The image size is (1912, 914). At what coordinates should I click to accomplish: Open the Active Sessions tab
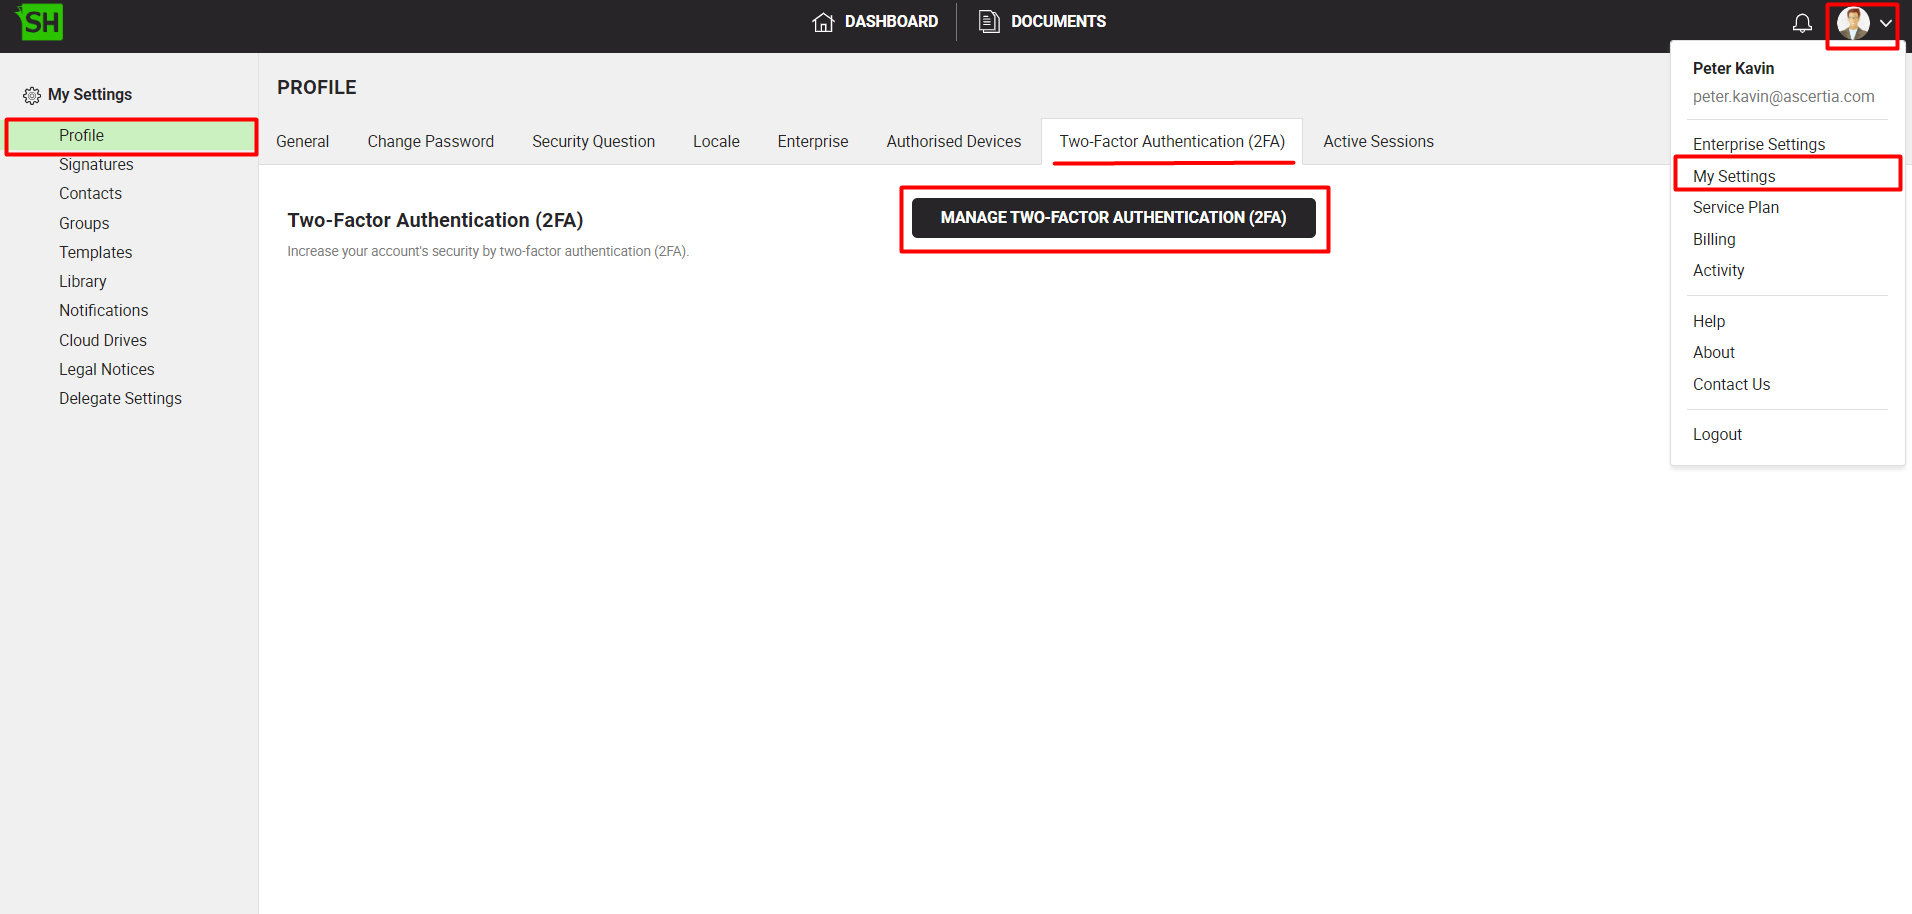(x=1378, y=142)
